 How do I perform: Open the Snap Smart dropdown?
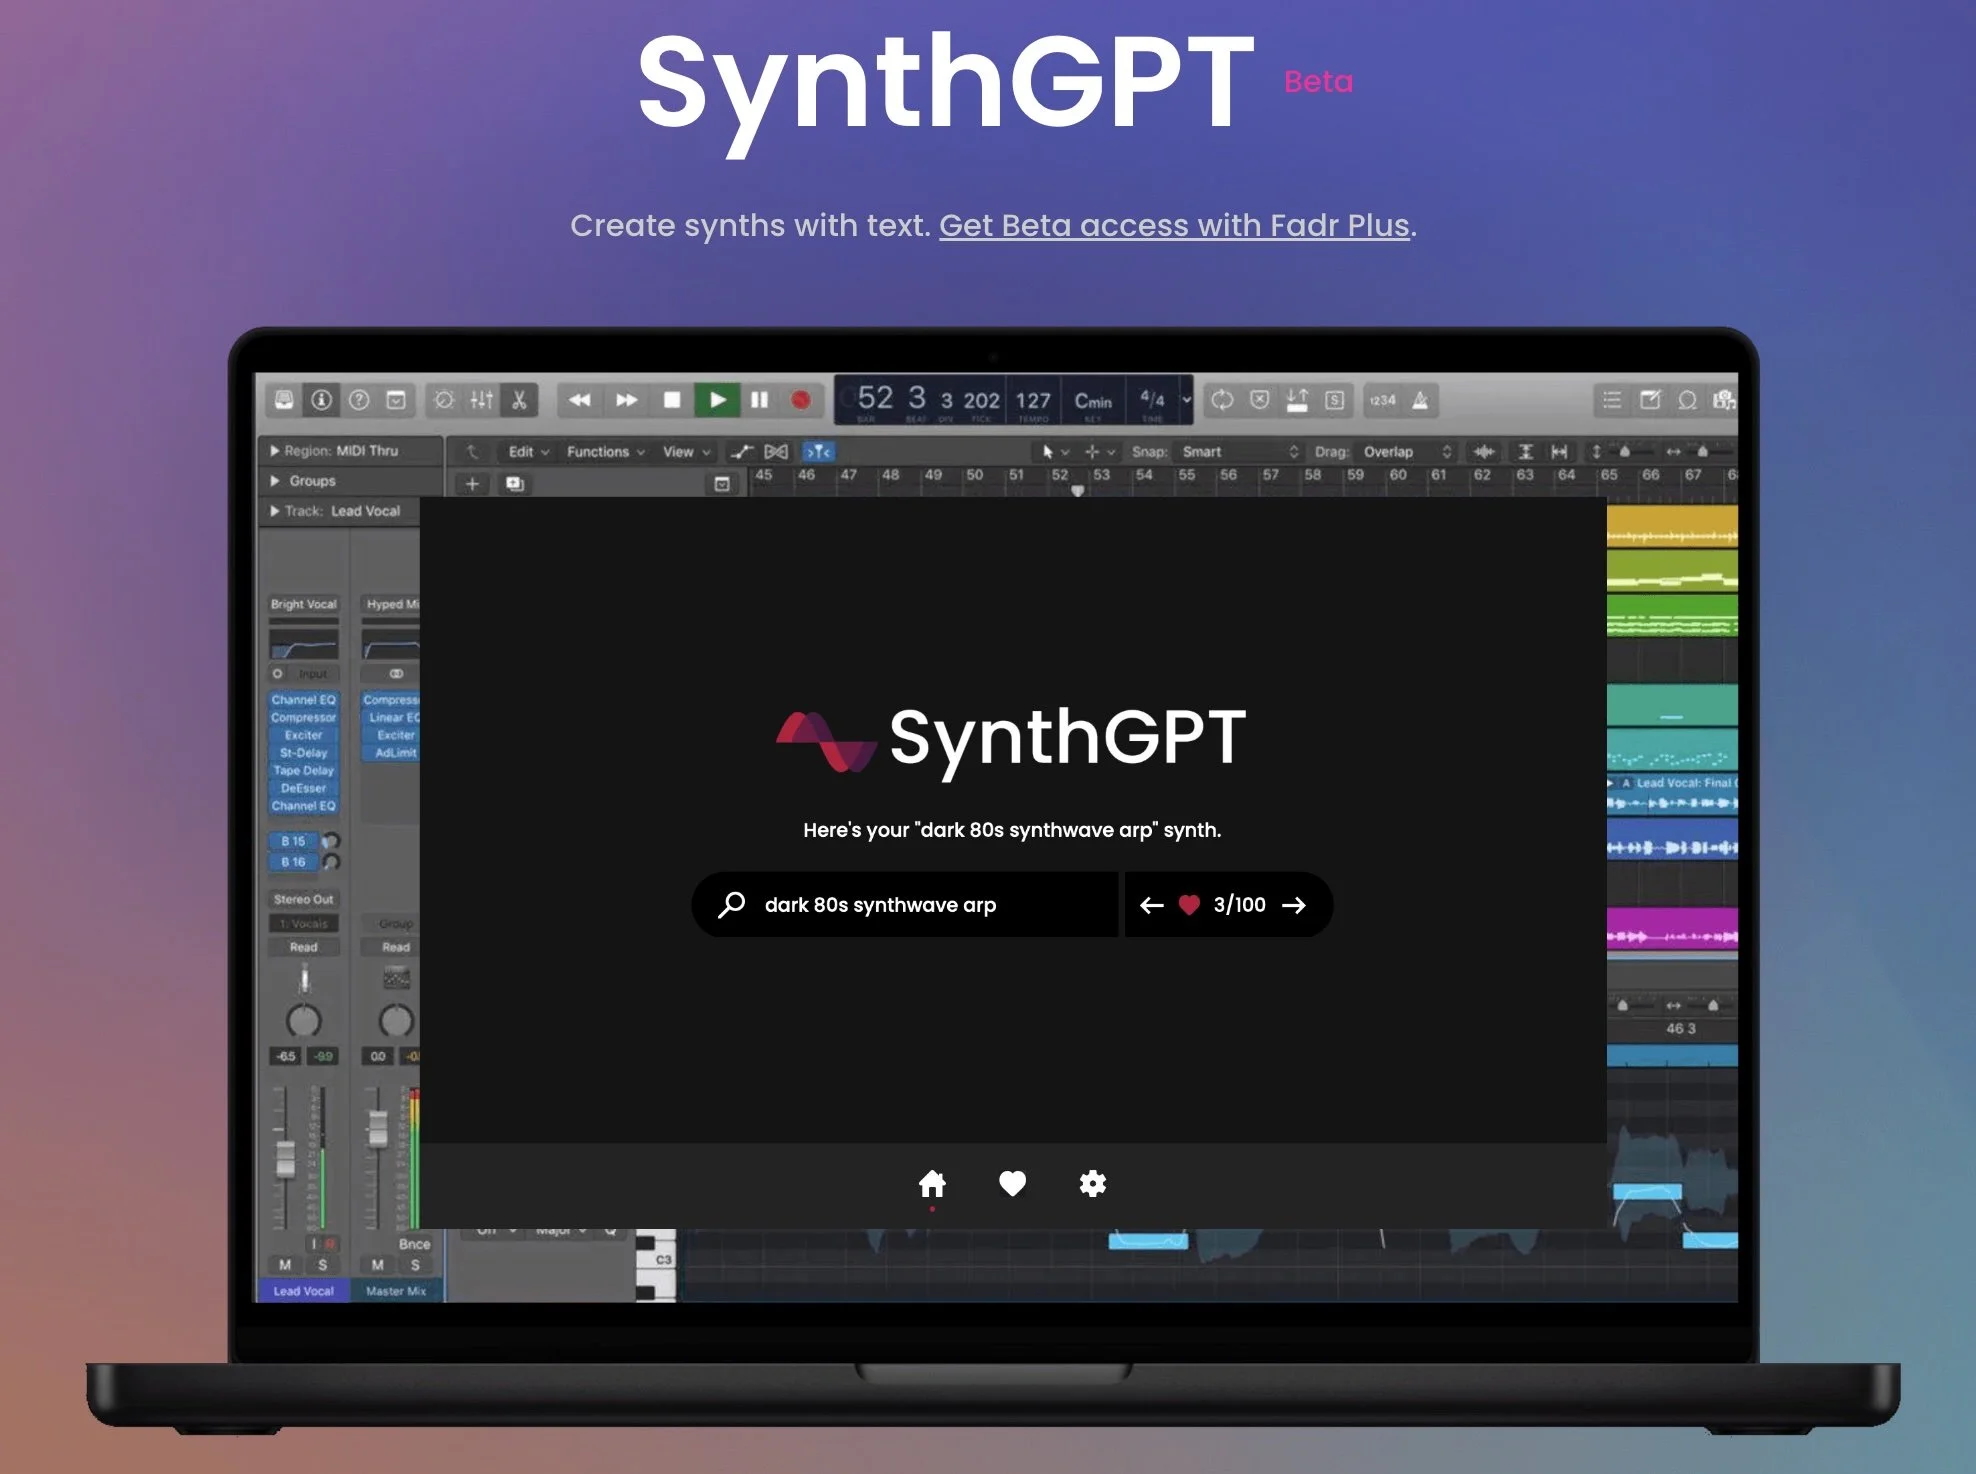click(1238, 452)
